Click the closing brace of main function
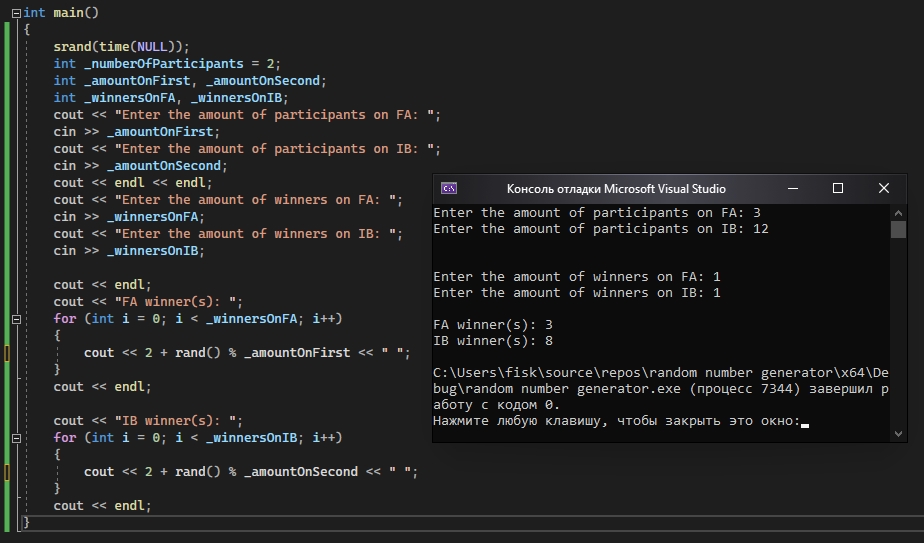Screen dimensions: 924x543 [27, 522]
